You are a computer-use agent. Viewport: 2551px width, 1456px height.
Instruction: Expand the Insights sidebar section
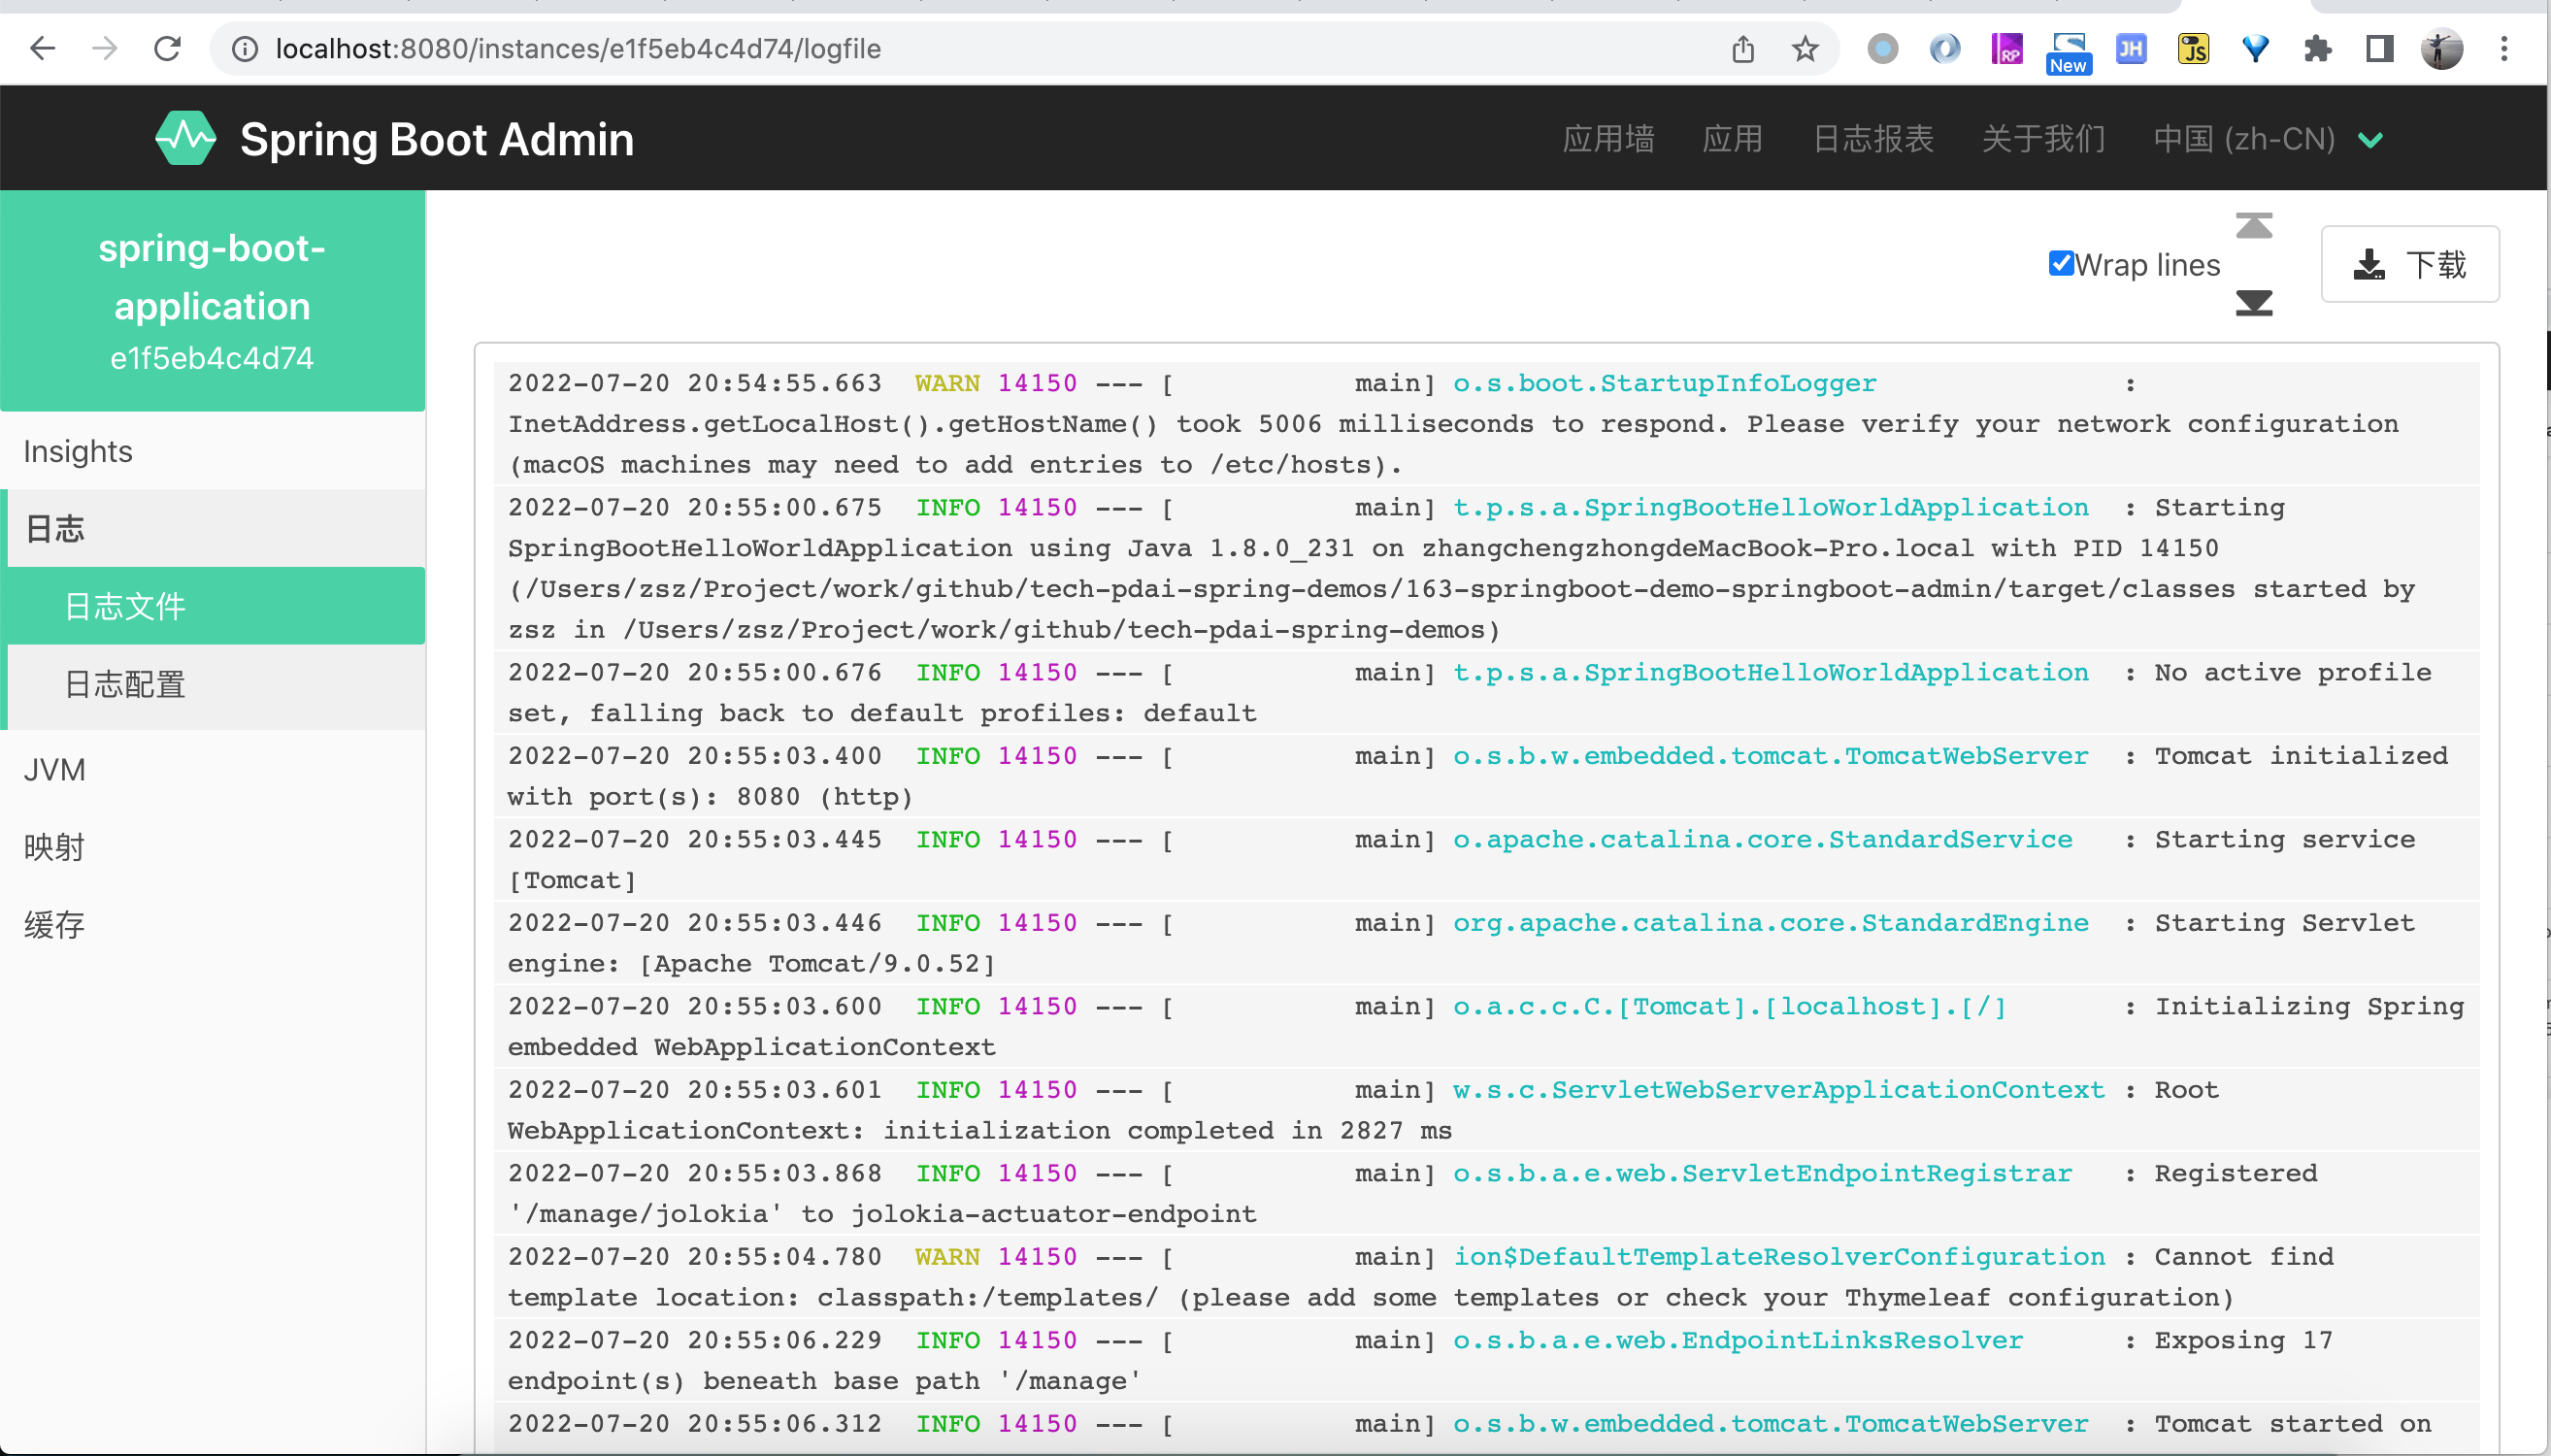pyautogui.click(x=79, y=452)
